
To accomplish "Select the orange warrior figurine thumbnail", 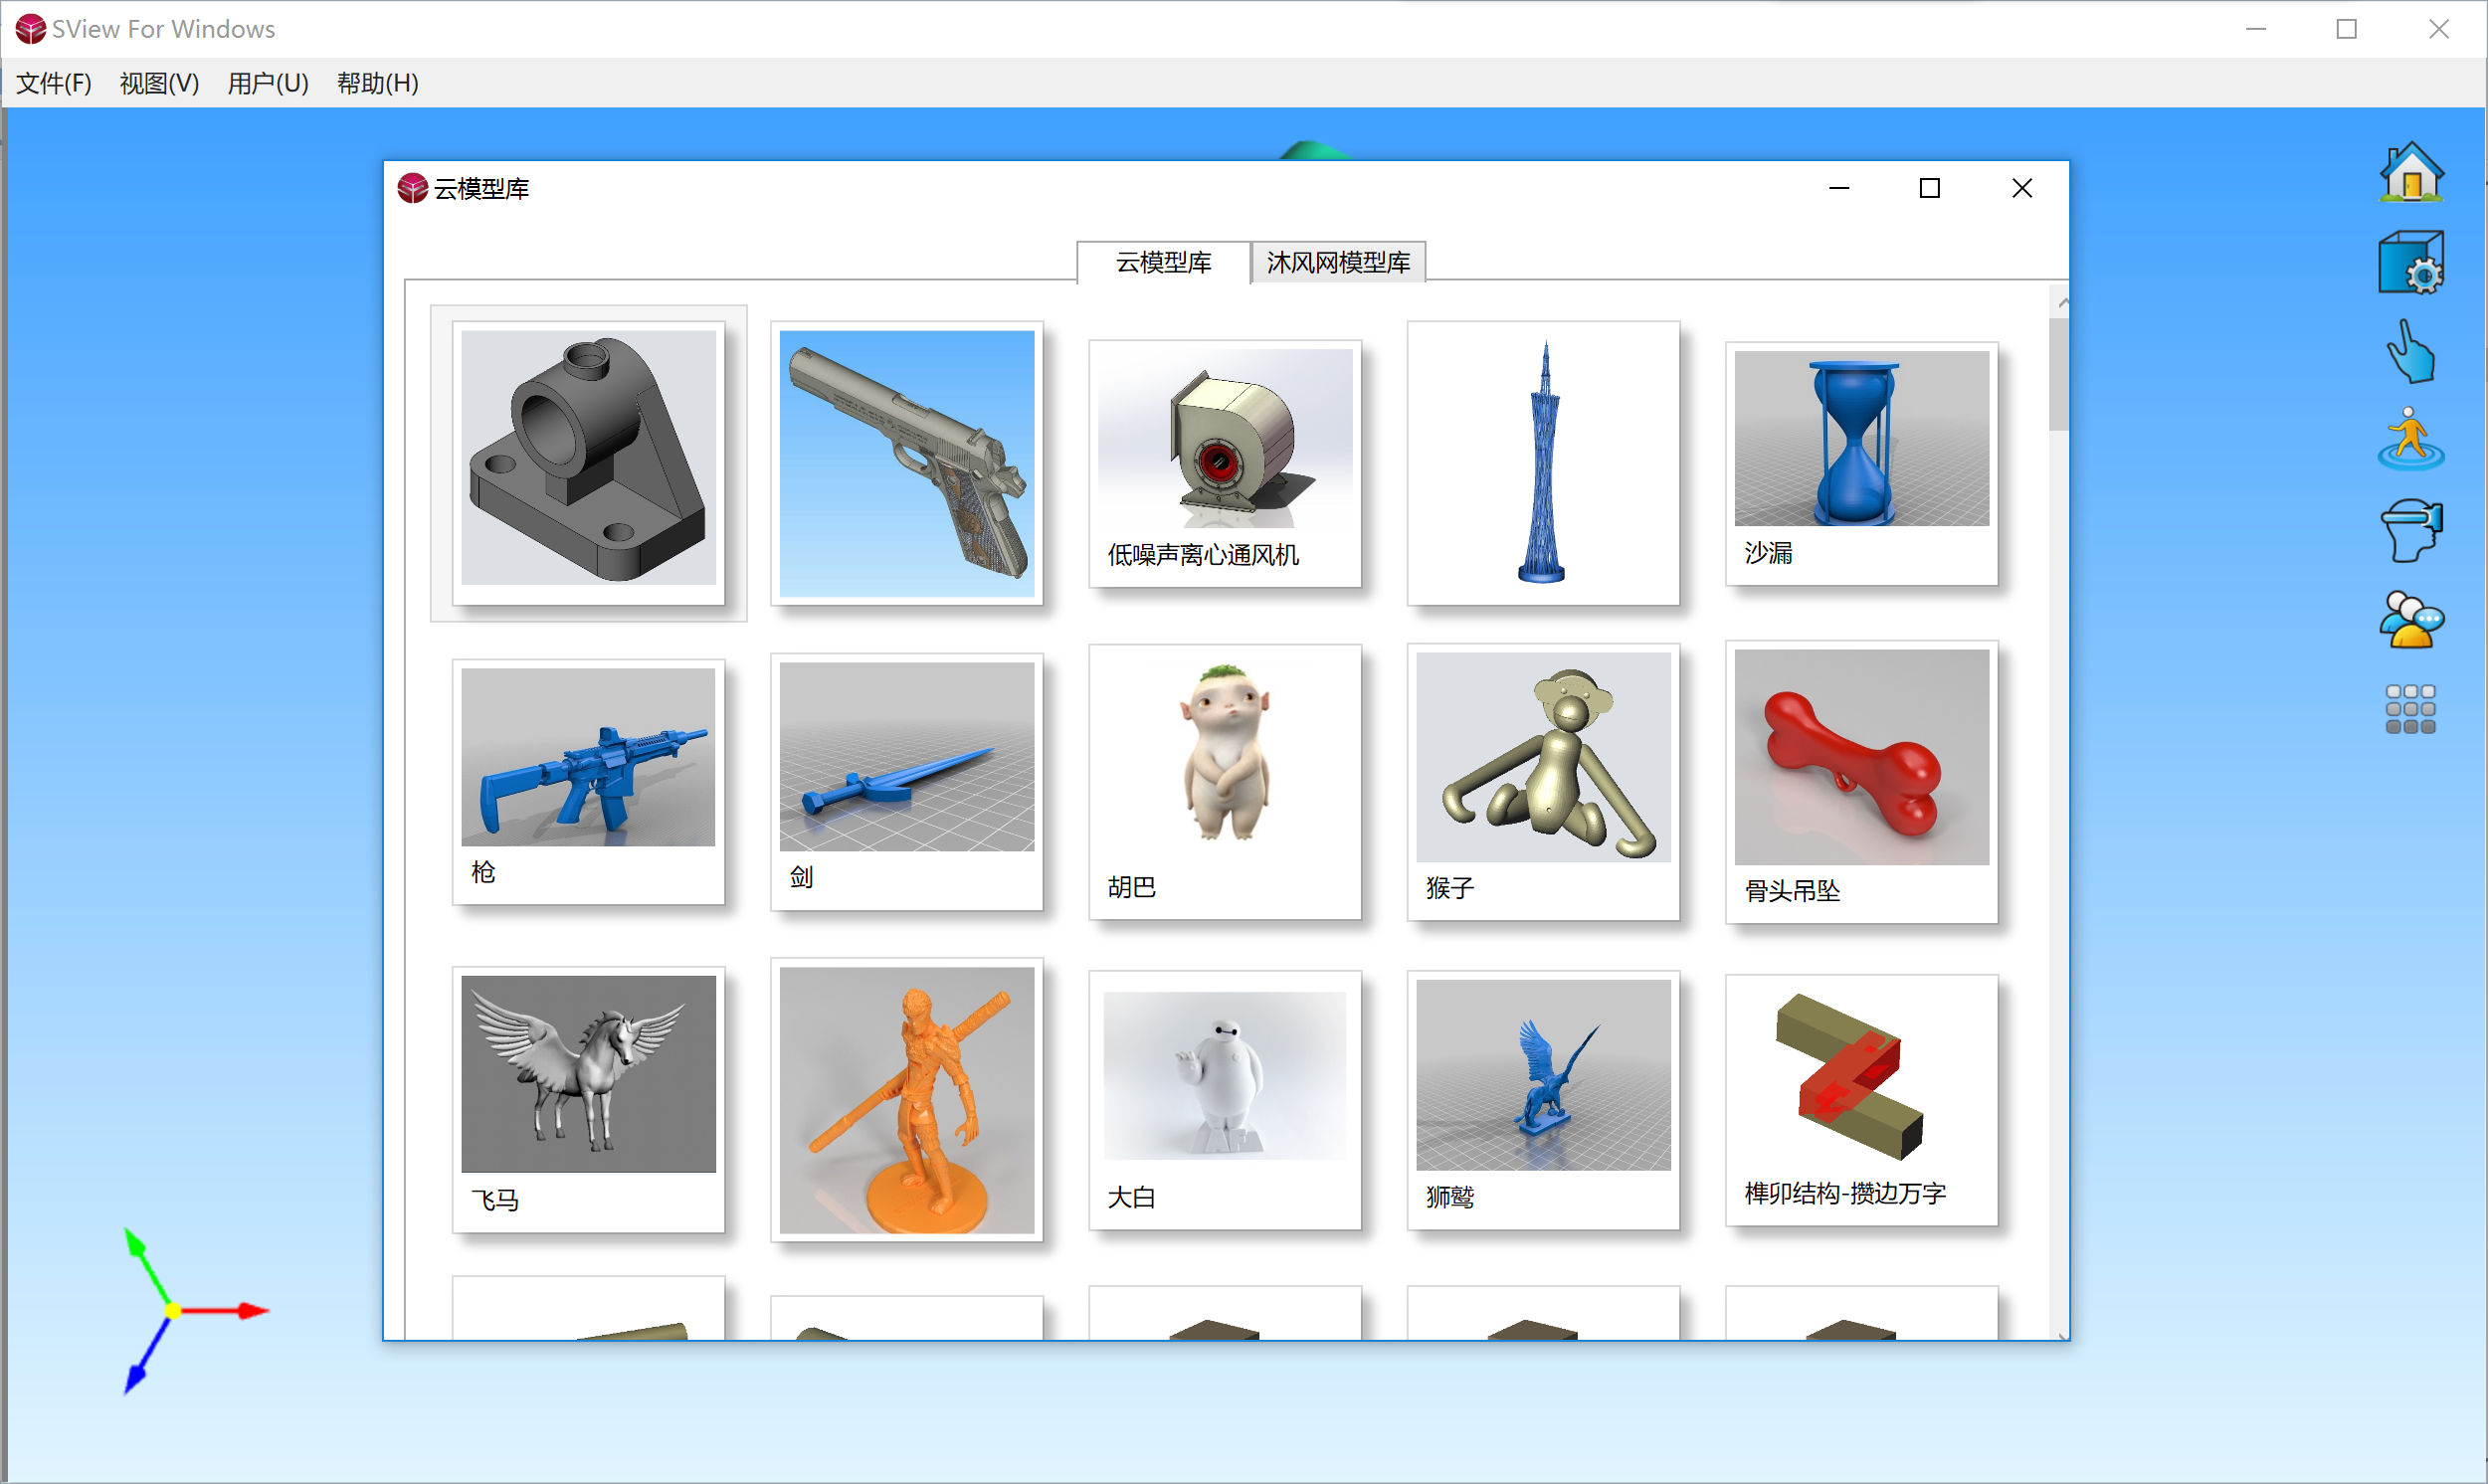I will tap(906, 1099).
